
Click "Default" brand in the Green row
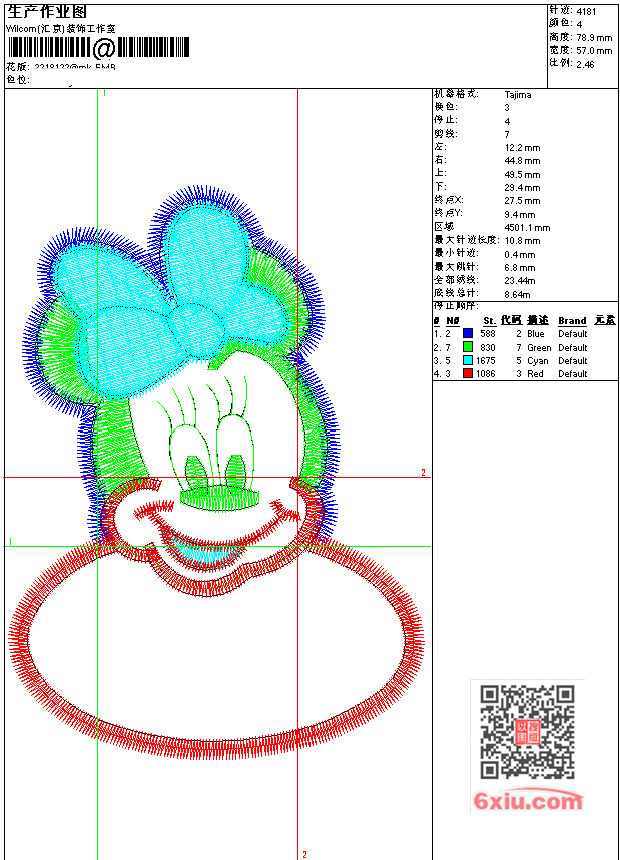tap(573, 348)
